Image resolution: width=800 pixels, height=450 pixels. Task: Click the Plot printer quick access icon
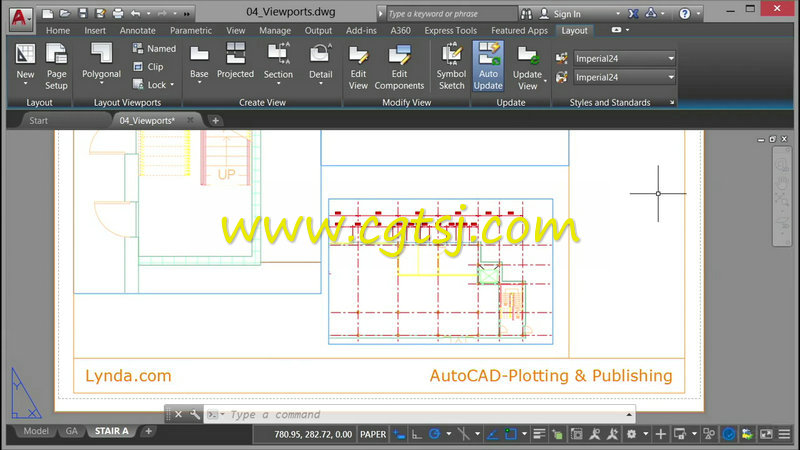[118, 14]
